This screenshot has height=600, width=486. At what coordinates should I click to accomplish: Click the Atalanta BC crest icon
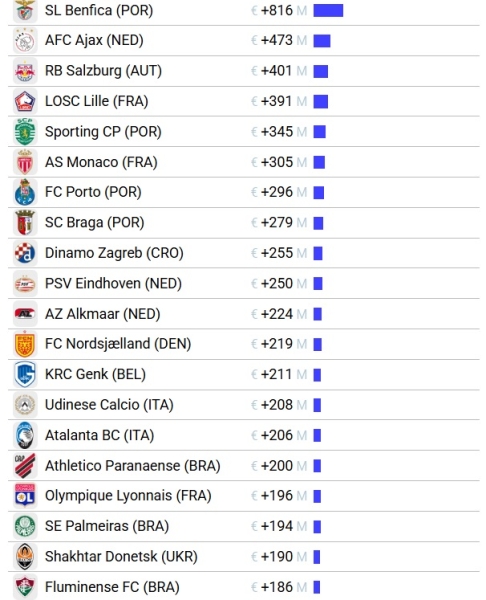(25, 435)
